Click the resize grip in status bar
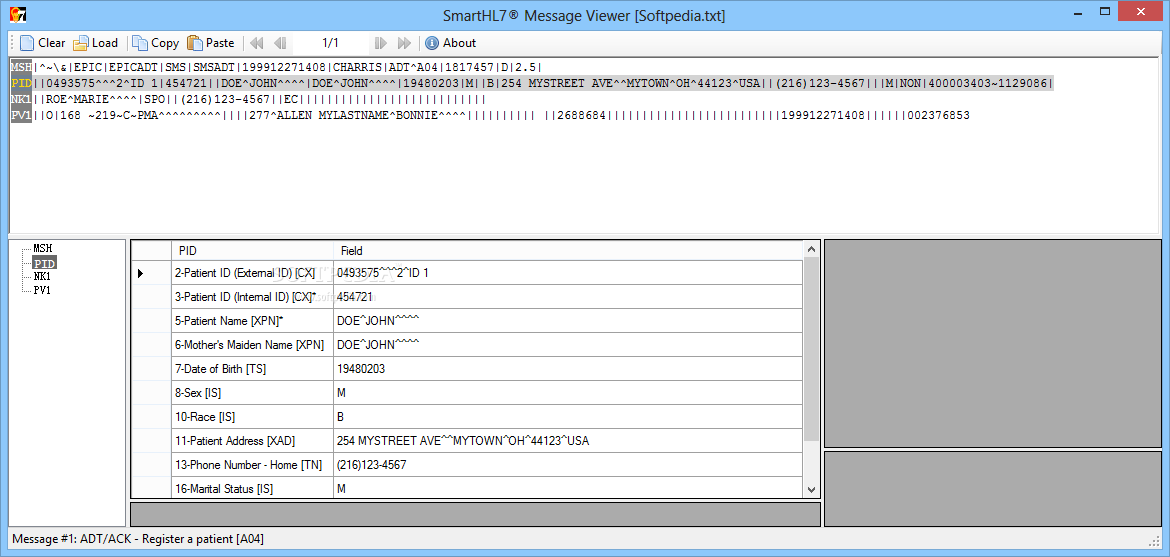The height and width of the screenshot is (557, 1170). [x=1154, y=540]
